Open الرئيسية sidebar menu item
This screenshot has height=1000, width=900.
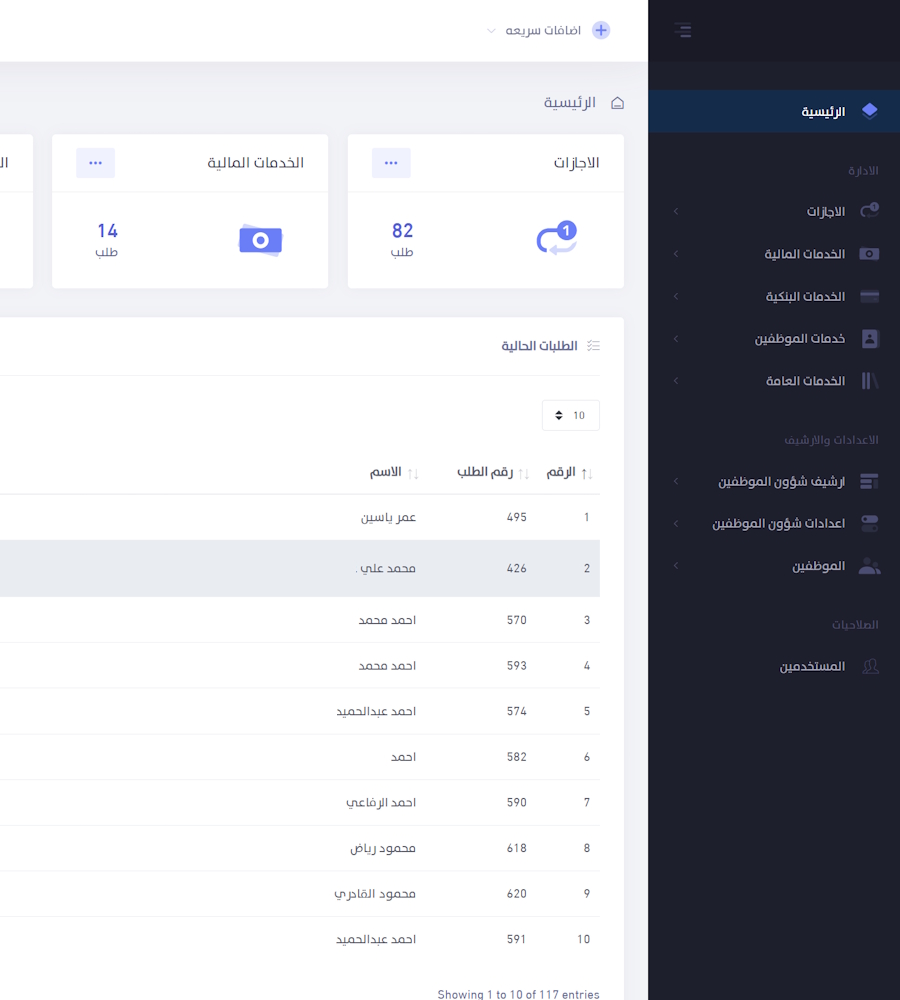tap(774, 111)
